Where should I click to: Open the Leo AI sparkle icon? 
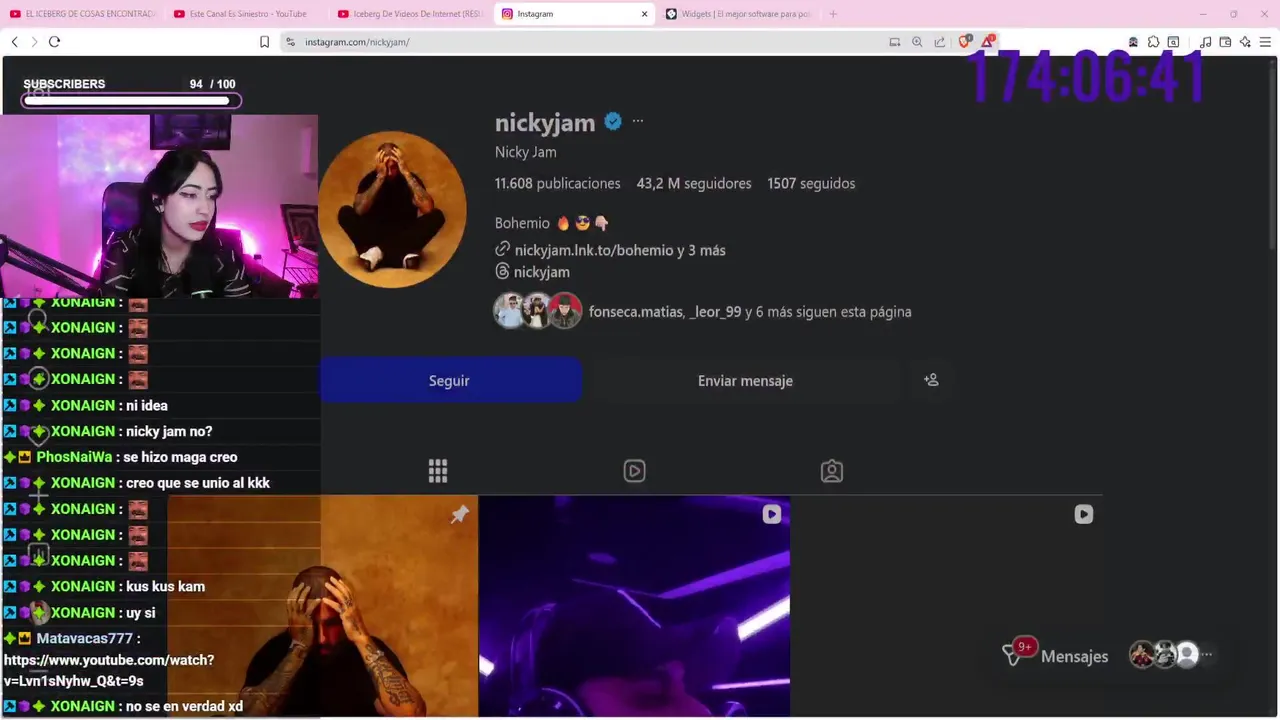(1245, 42)
